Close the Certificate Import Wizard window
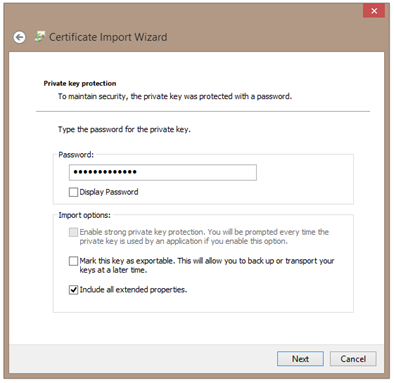Viewport: 394px width, 383px height. pos(374,11)
